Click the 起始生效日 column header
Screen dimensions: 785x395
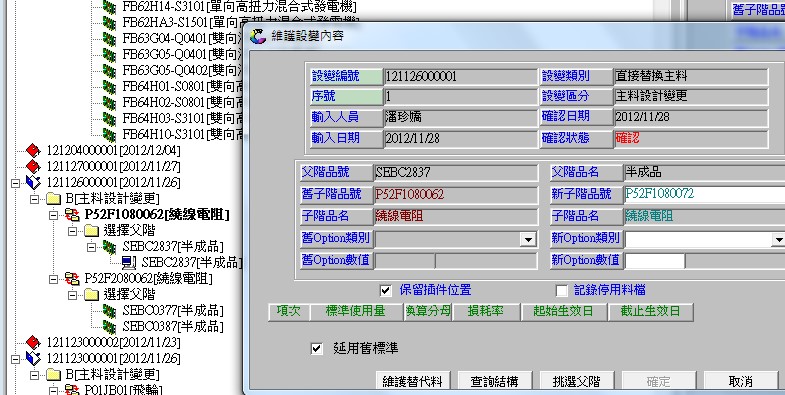(563, 311)
